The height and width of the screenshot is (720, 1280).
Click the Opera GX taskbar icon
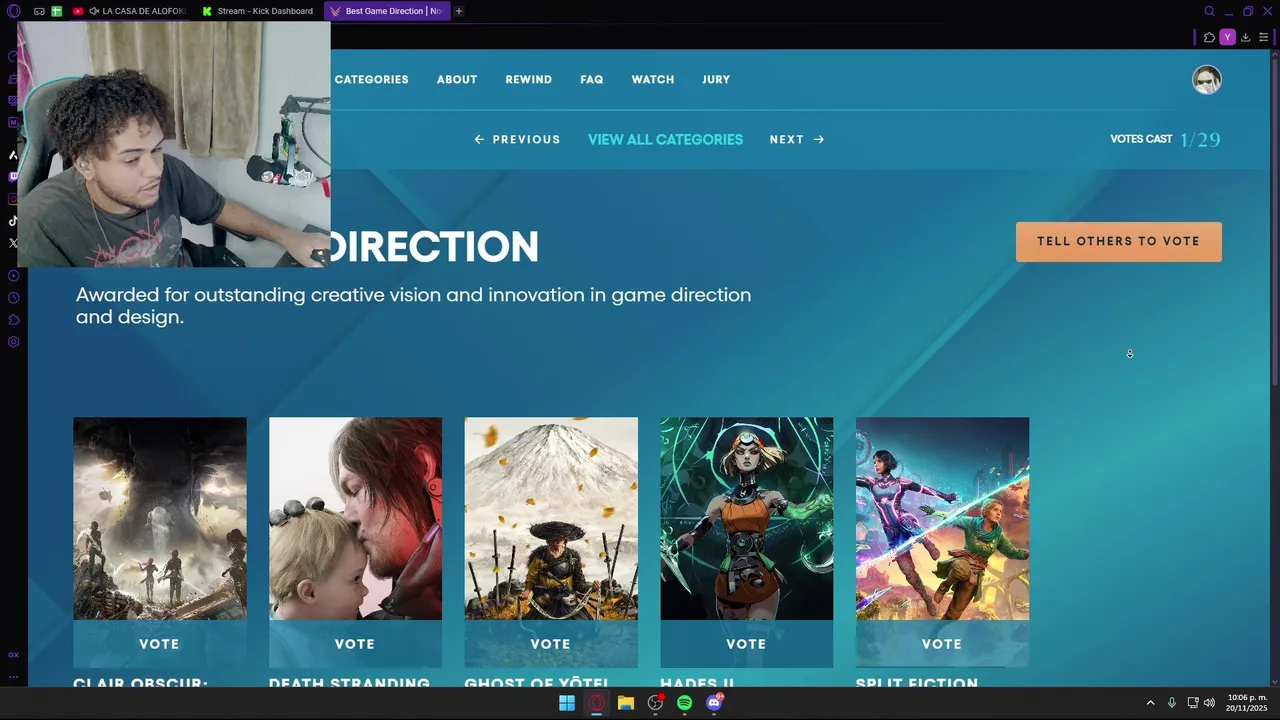click(x=597, y=703)
